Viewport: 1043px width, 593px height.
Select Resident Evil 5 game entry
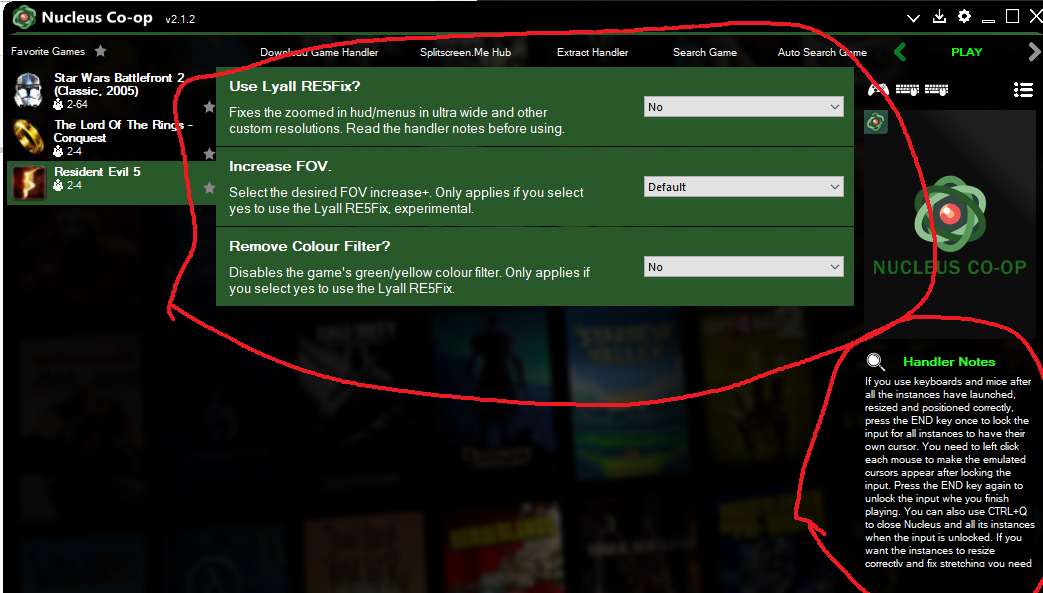(x=111, y=182)
